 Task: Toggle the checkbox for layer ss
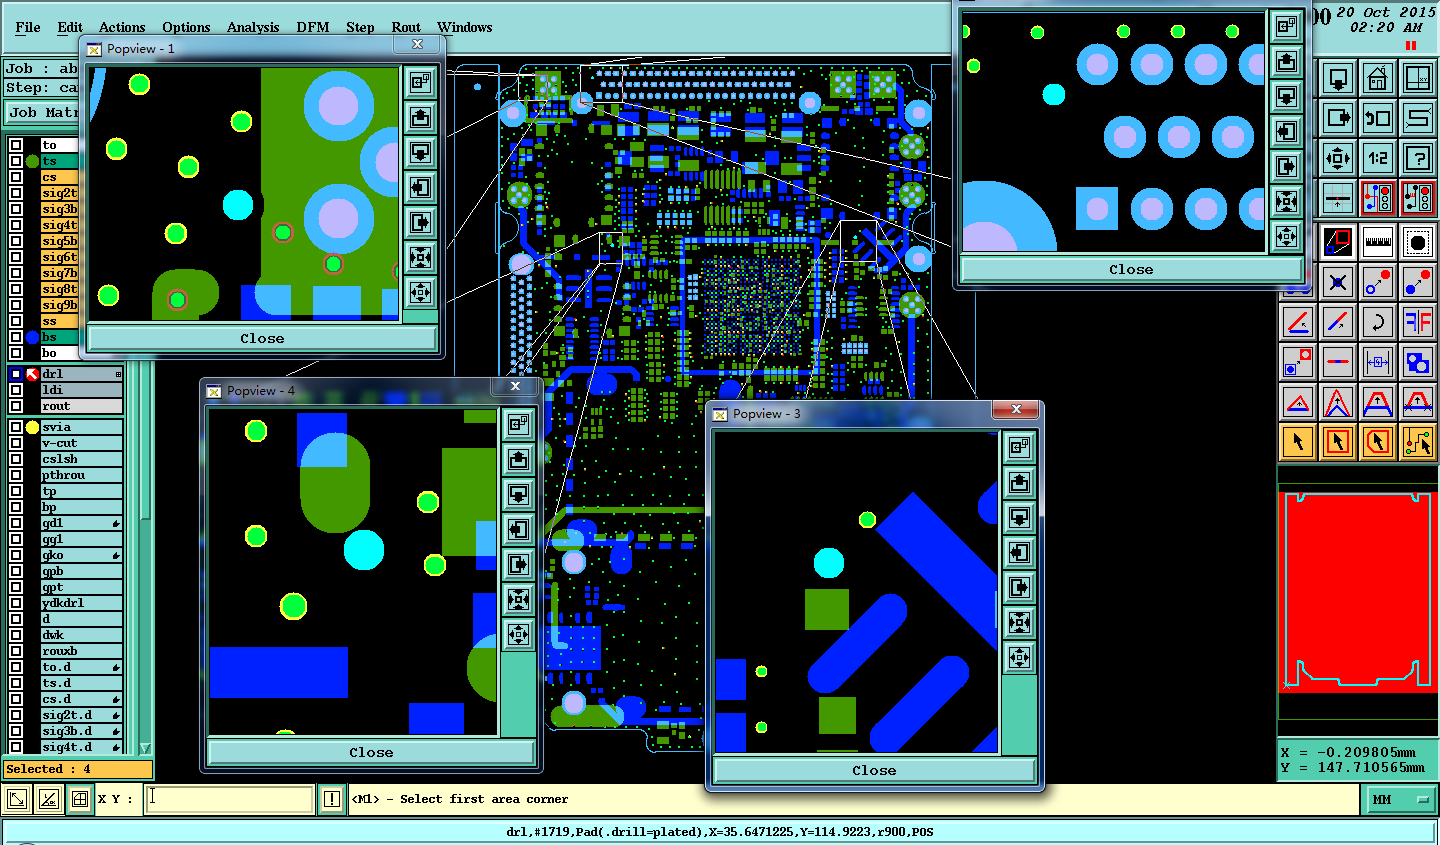pos(16,321)
